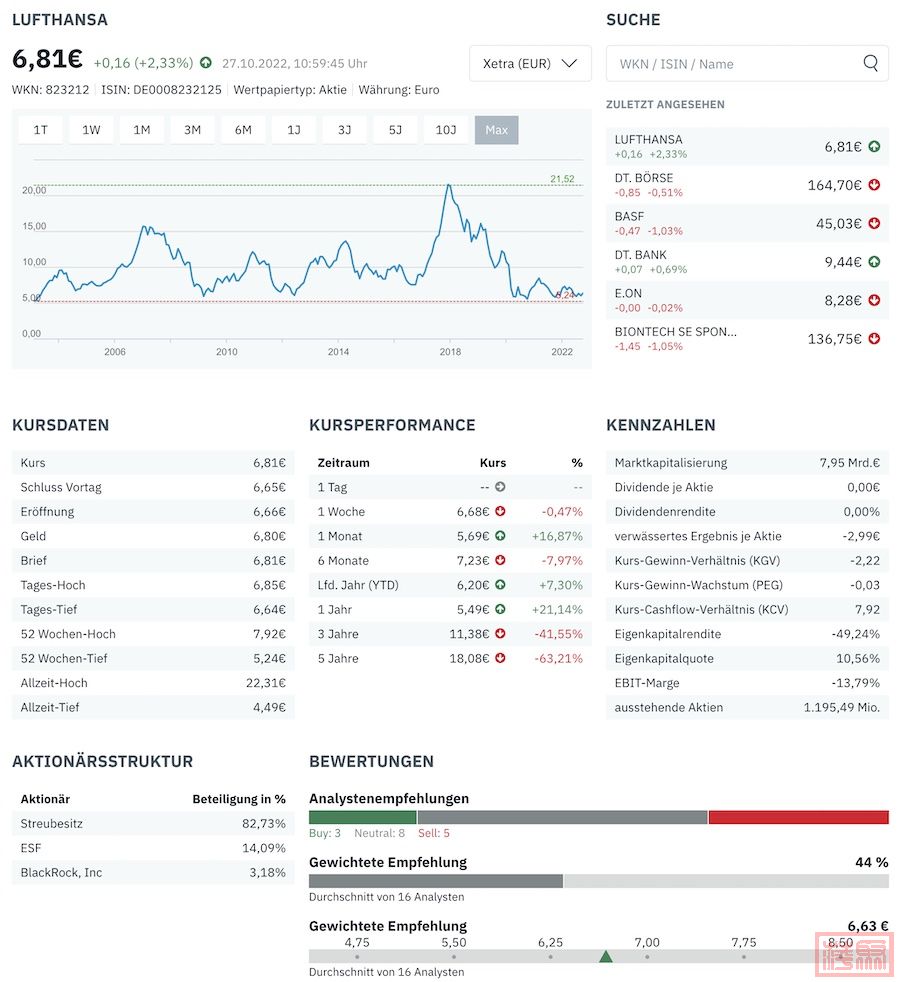This screenshot has height=982, width=900.
Task: Click the red arrow icon in 1 Woche row
Action: (500, 511)
